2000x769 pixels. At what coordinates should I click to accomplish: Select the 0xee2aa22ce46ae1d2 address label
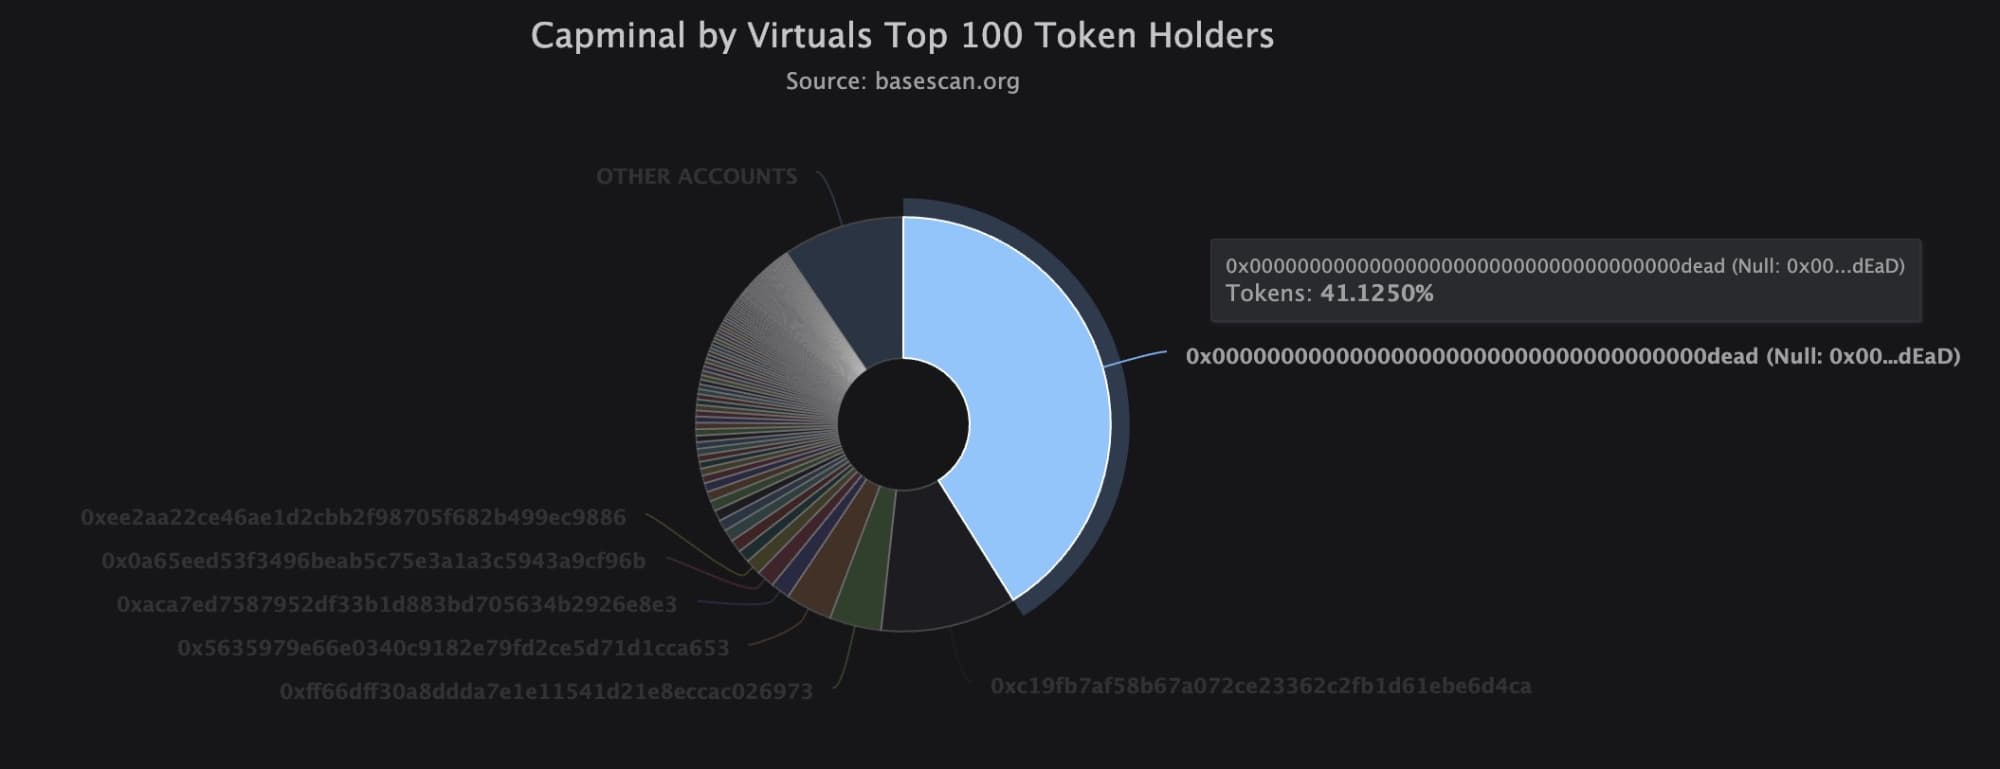pyautogui.click(x=353, y=518)
